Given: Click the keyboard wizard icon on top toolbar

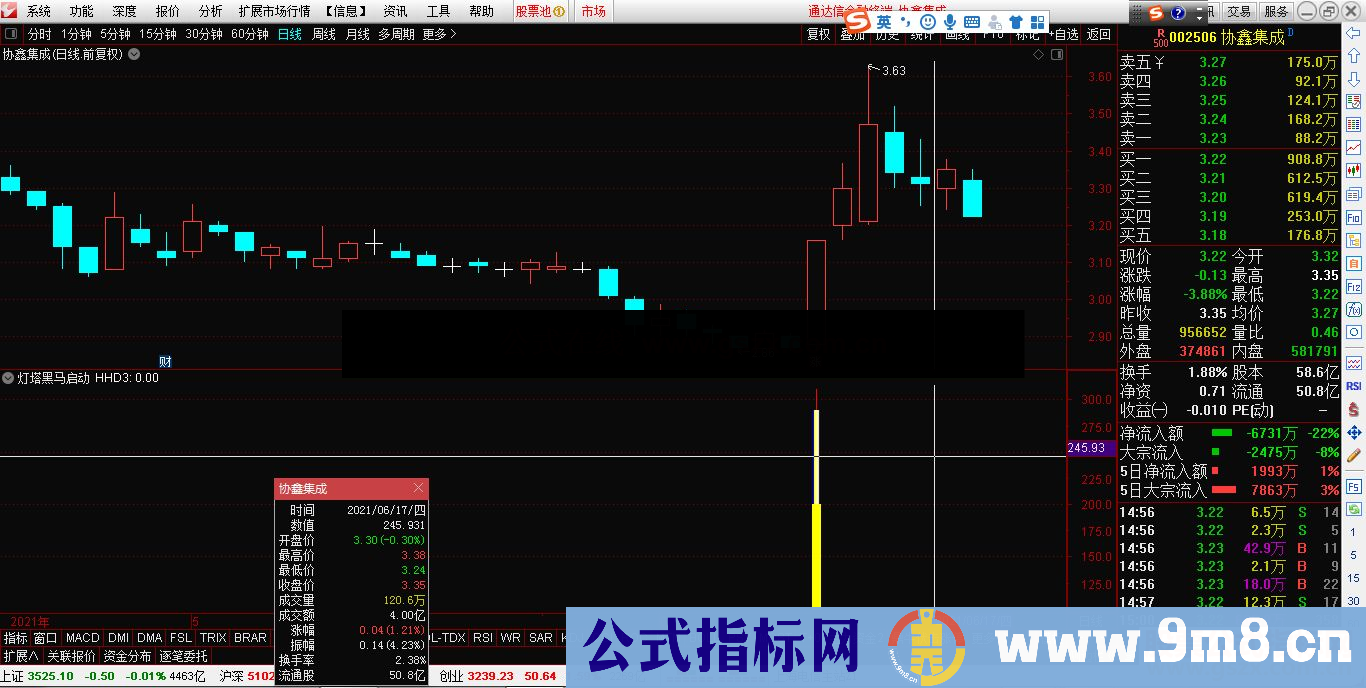Looking at the screenshot, I should 972,18.
